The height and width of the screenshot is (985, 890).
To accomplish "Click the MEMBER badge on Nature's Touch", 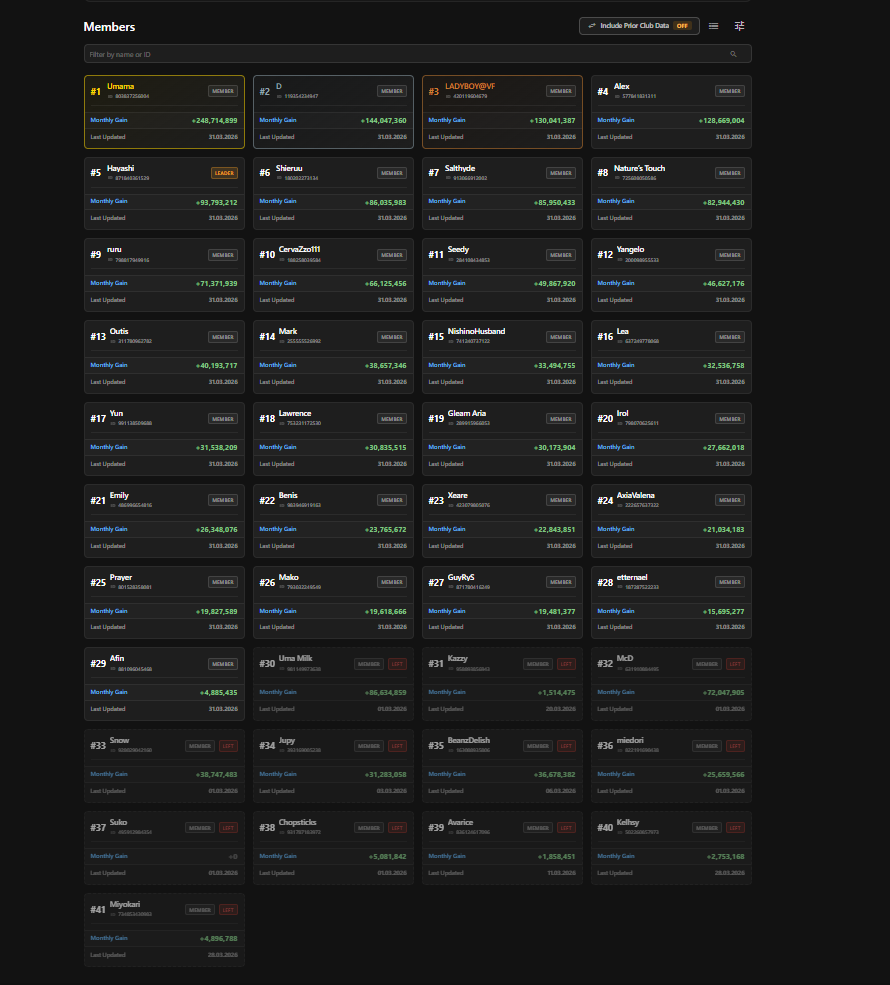I will [x=730, y=173].
